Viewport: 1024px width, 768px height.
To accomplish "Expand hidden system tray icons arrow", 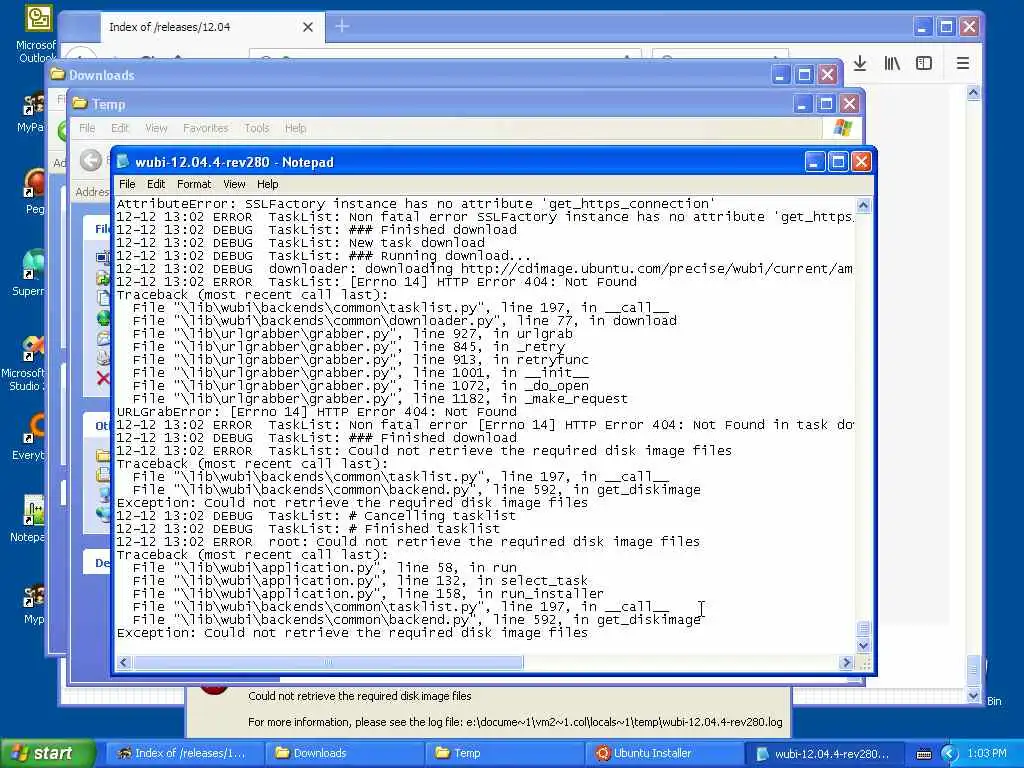I will [x=950, y=754].
